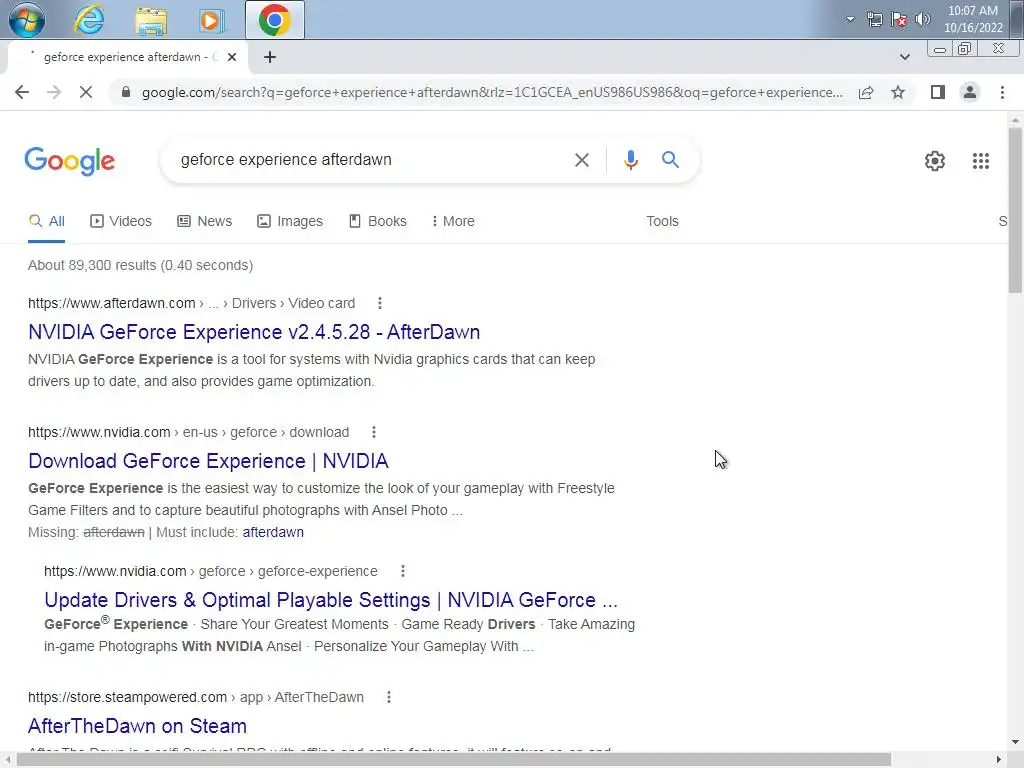Click https://www.nvidia.com en-us geforce download breadcrumb

coord(188,432)
